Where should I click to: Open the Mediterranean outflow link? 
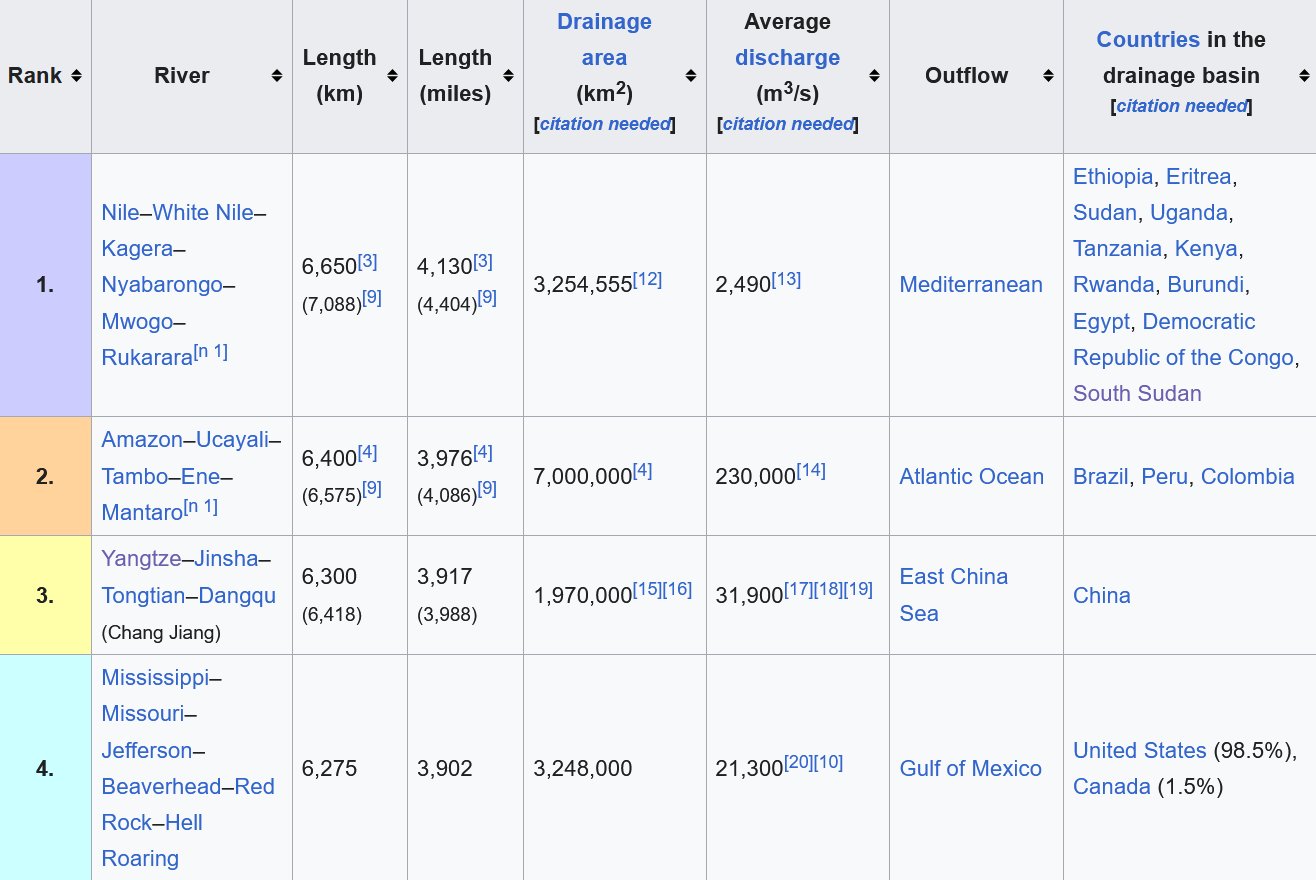971,285
